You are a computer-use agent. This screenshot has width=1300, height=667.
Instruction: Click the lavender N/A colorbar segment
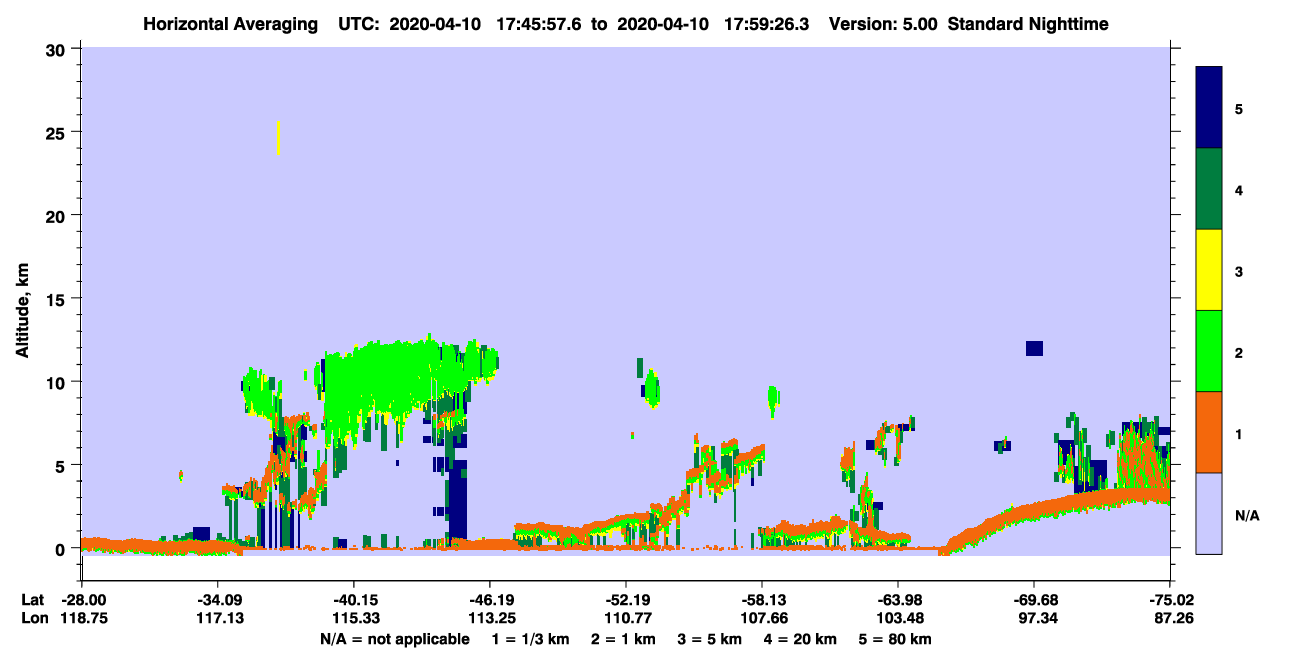[1209, 513]
